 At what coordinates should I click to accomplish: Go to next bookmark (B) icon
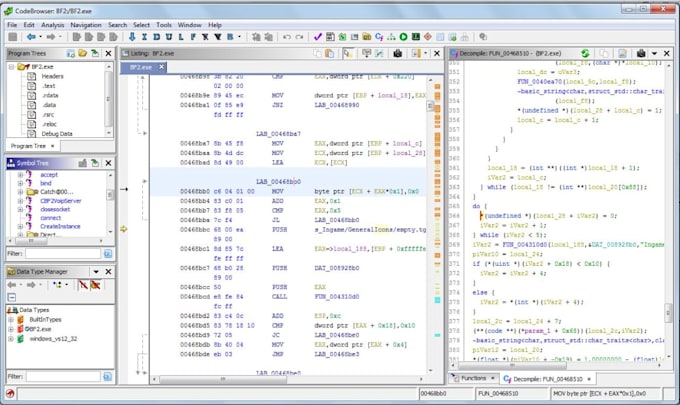point(230,37)
